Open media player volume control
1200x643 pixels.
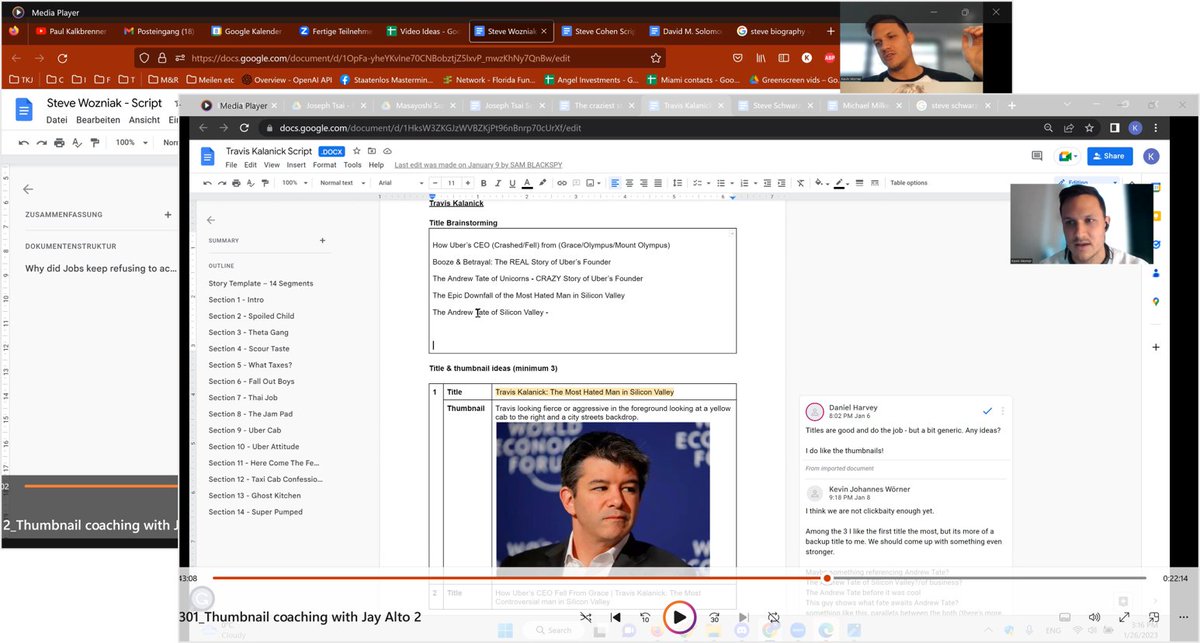click(x=1094, y=617)
